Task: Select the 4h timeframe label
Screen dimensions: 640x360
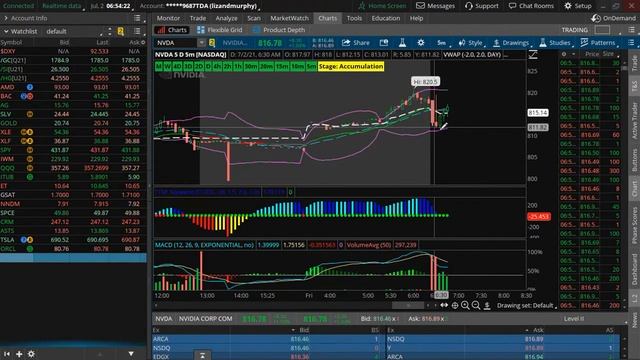Action: 217,67
